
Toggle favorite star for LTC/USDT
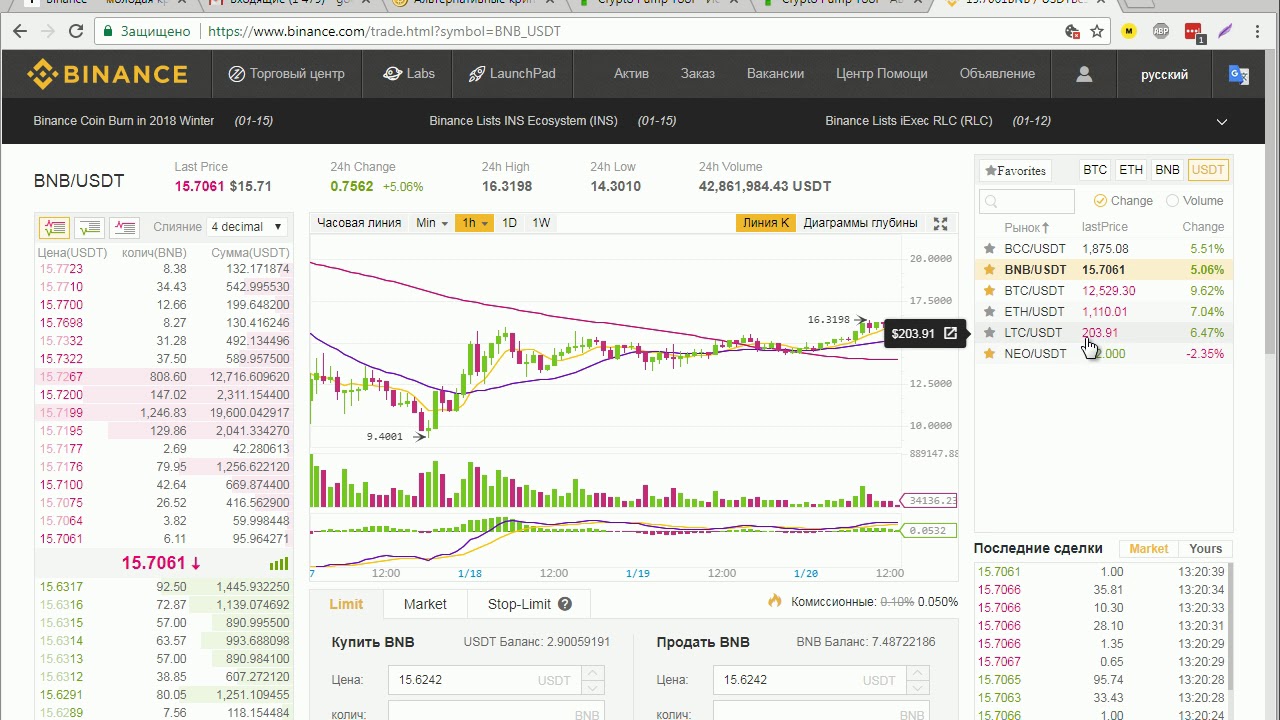coord(990,333)
